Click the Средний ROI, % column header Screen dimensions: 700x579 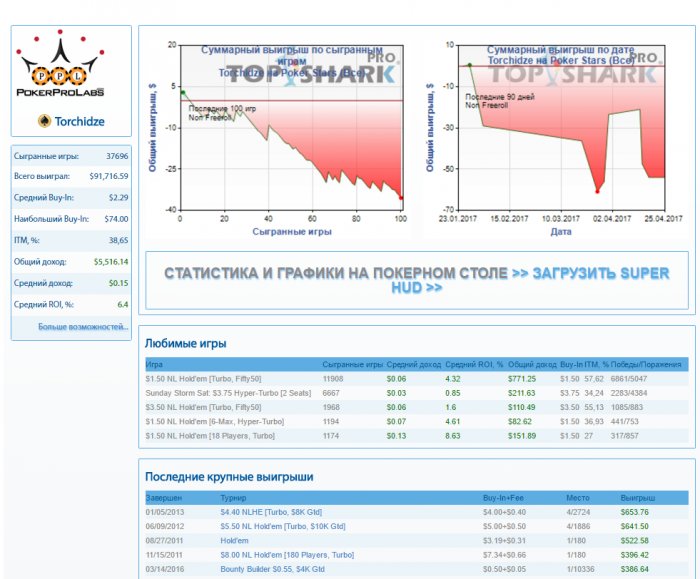[474, 364]
